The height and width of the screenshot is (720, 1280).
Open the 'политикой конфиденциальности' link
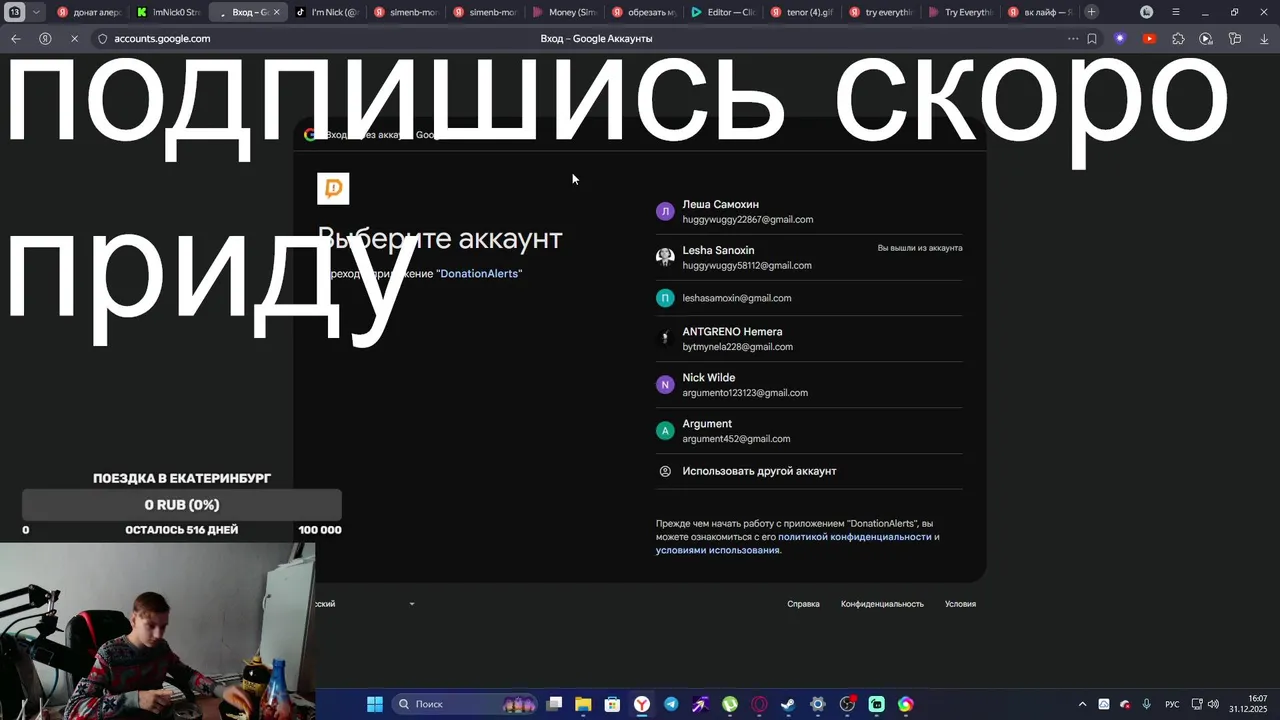(854, 537)
